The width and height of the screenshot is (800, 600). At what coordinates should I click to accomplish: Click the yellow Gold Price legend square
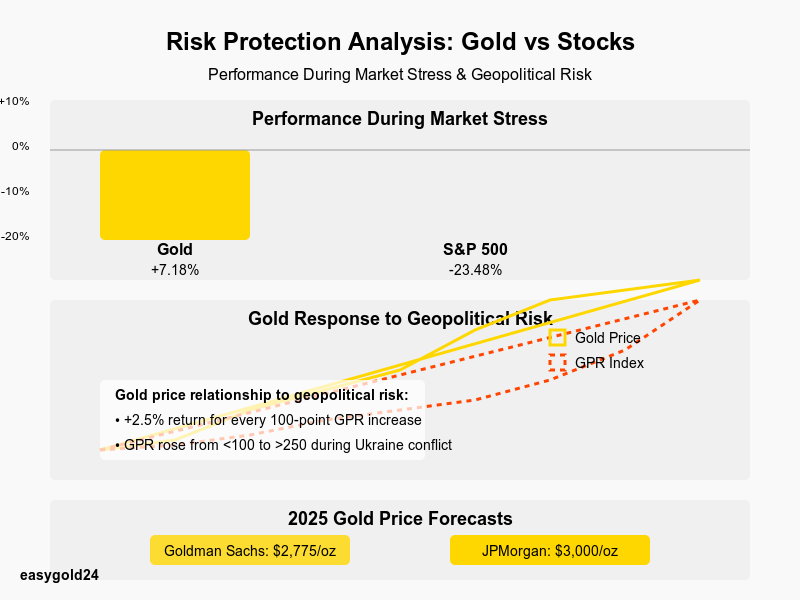point(558,338)
